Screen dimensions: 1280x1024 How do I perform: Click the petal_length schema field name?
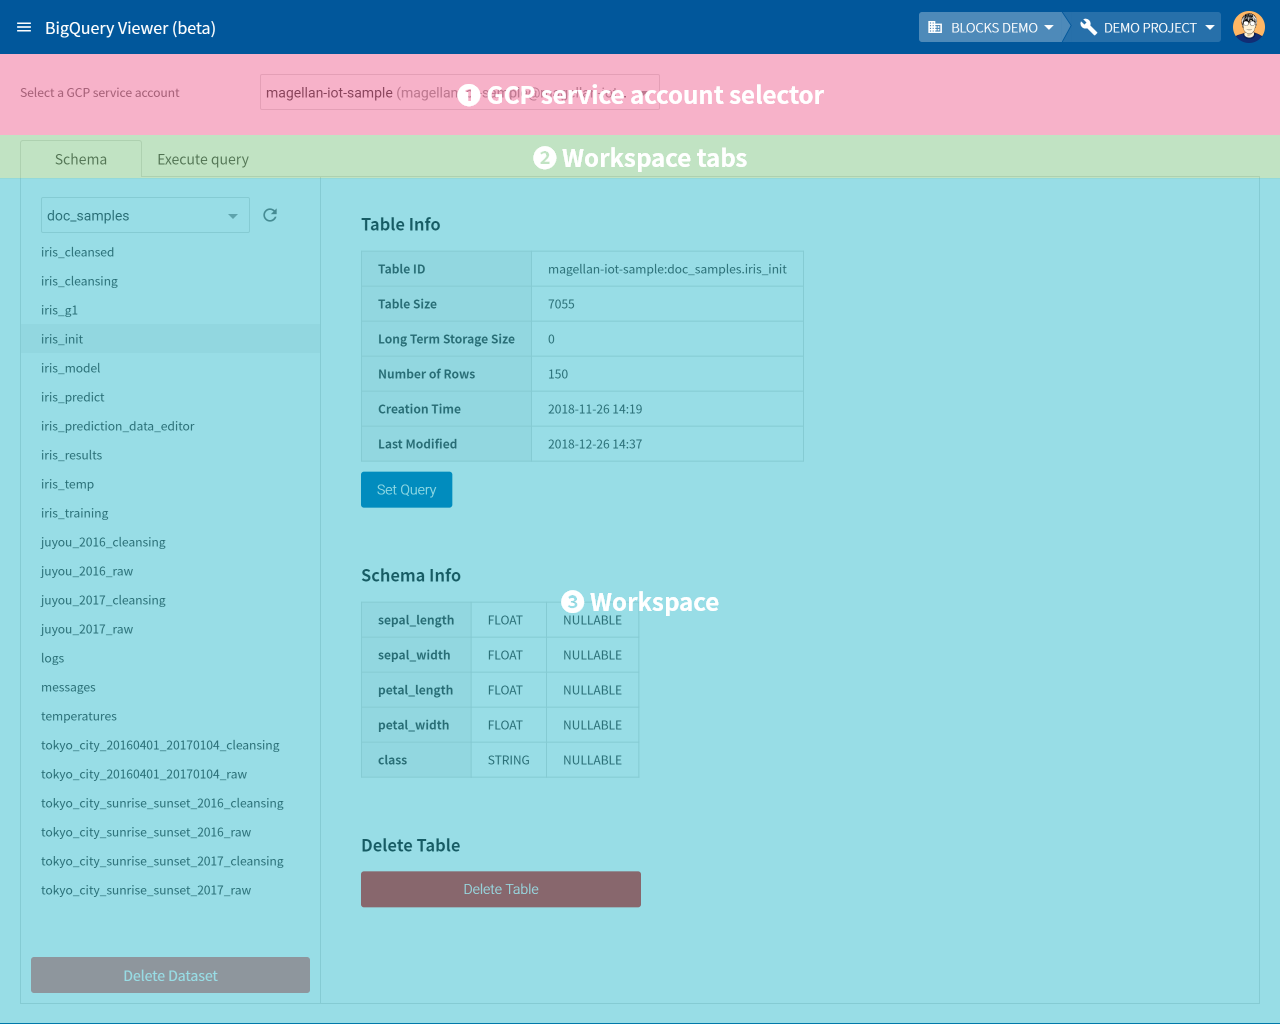415,690
